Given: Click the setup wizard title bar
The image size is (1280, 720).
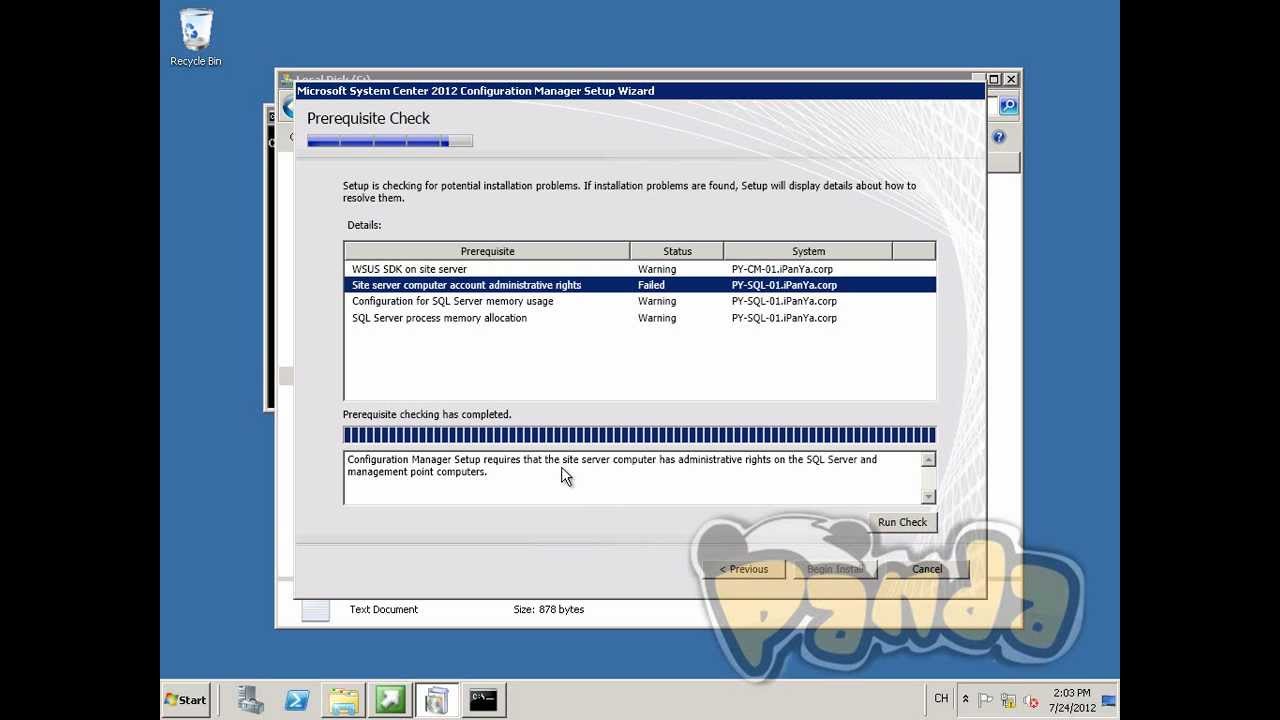Looking at the screenshot, I should click(x=640, y=91).
